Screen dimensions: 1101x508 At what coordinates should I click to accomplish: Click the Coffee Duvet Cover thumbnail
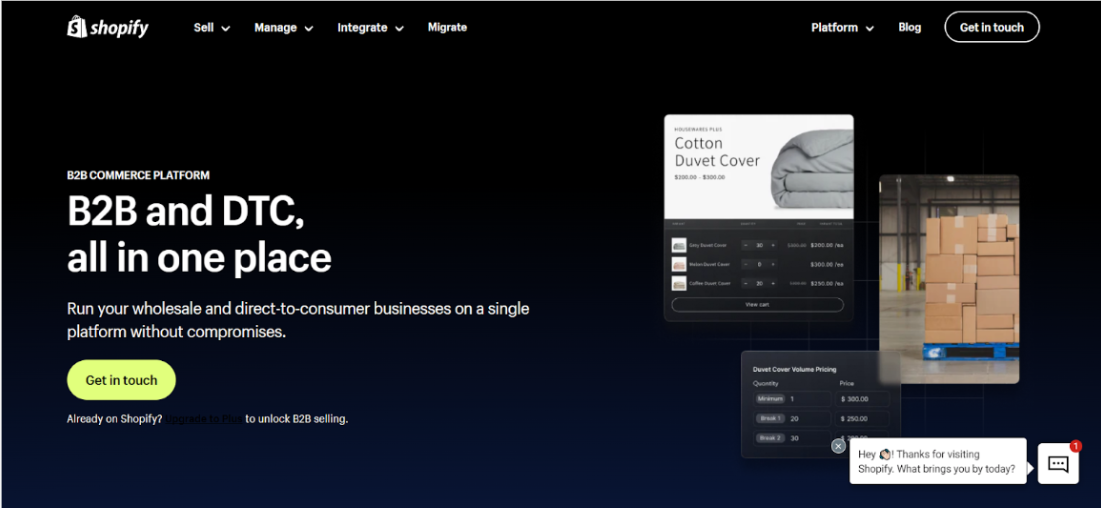coord(679,283)
